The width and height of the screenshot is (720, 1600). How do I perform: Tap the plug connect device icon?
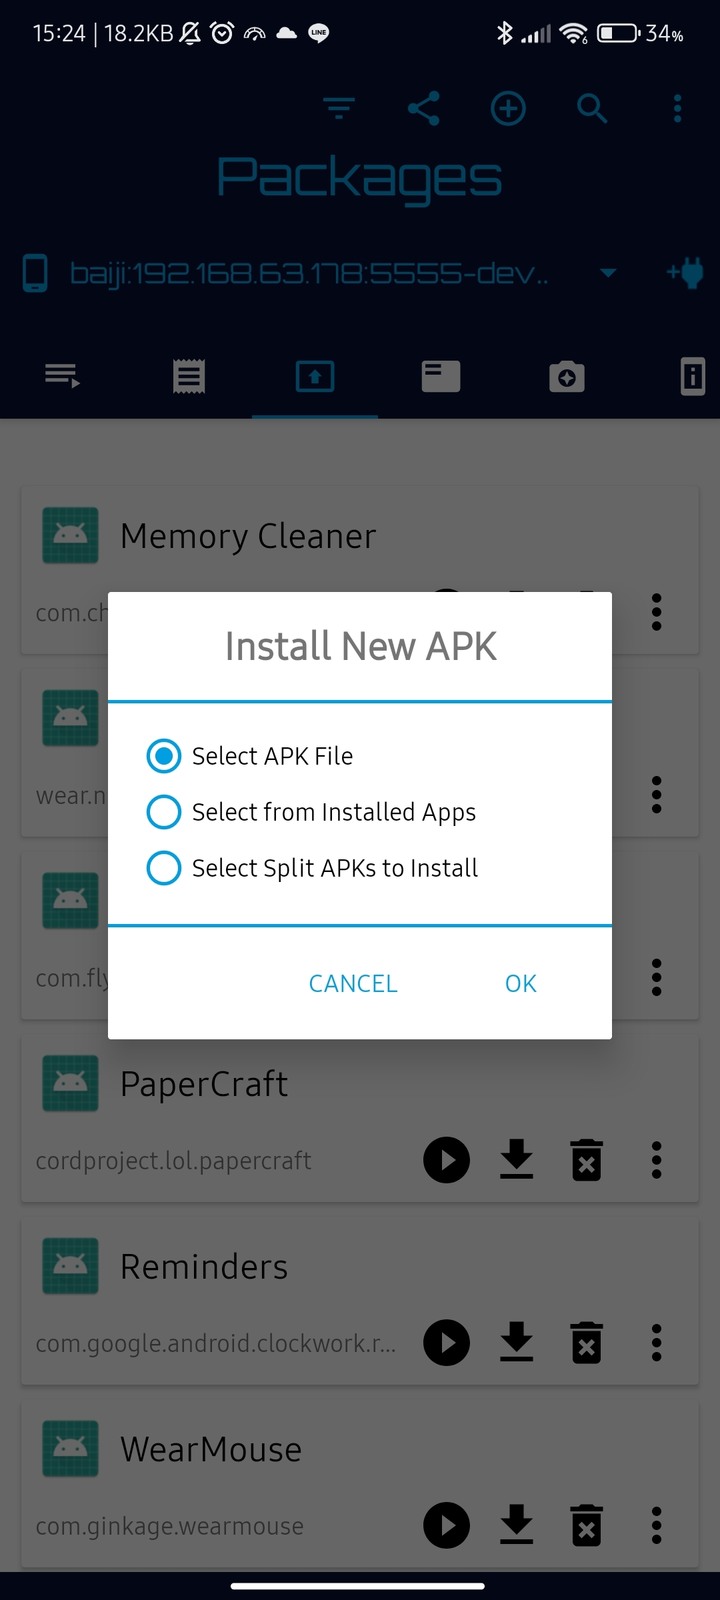pos(686,272)
